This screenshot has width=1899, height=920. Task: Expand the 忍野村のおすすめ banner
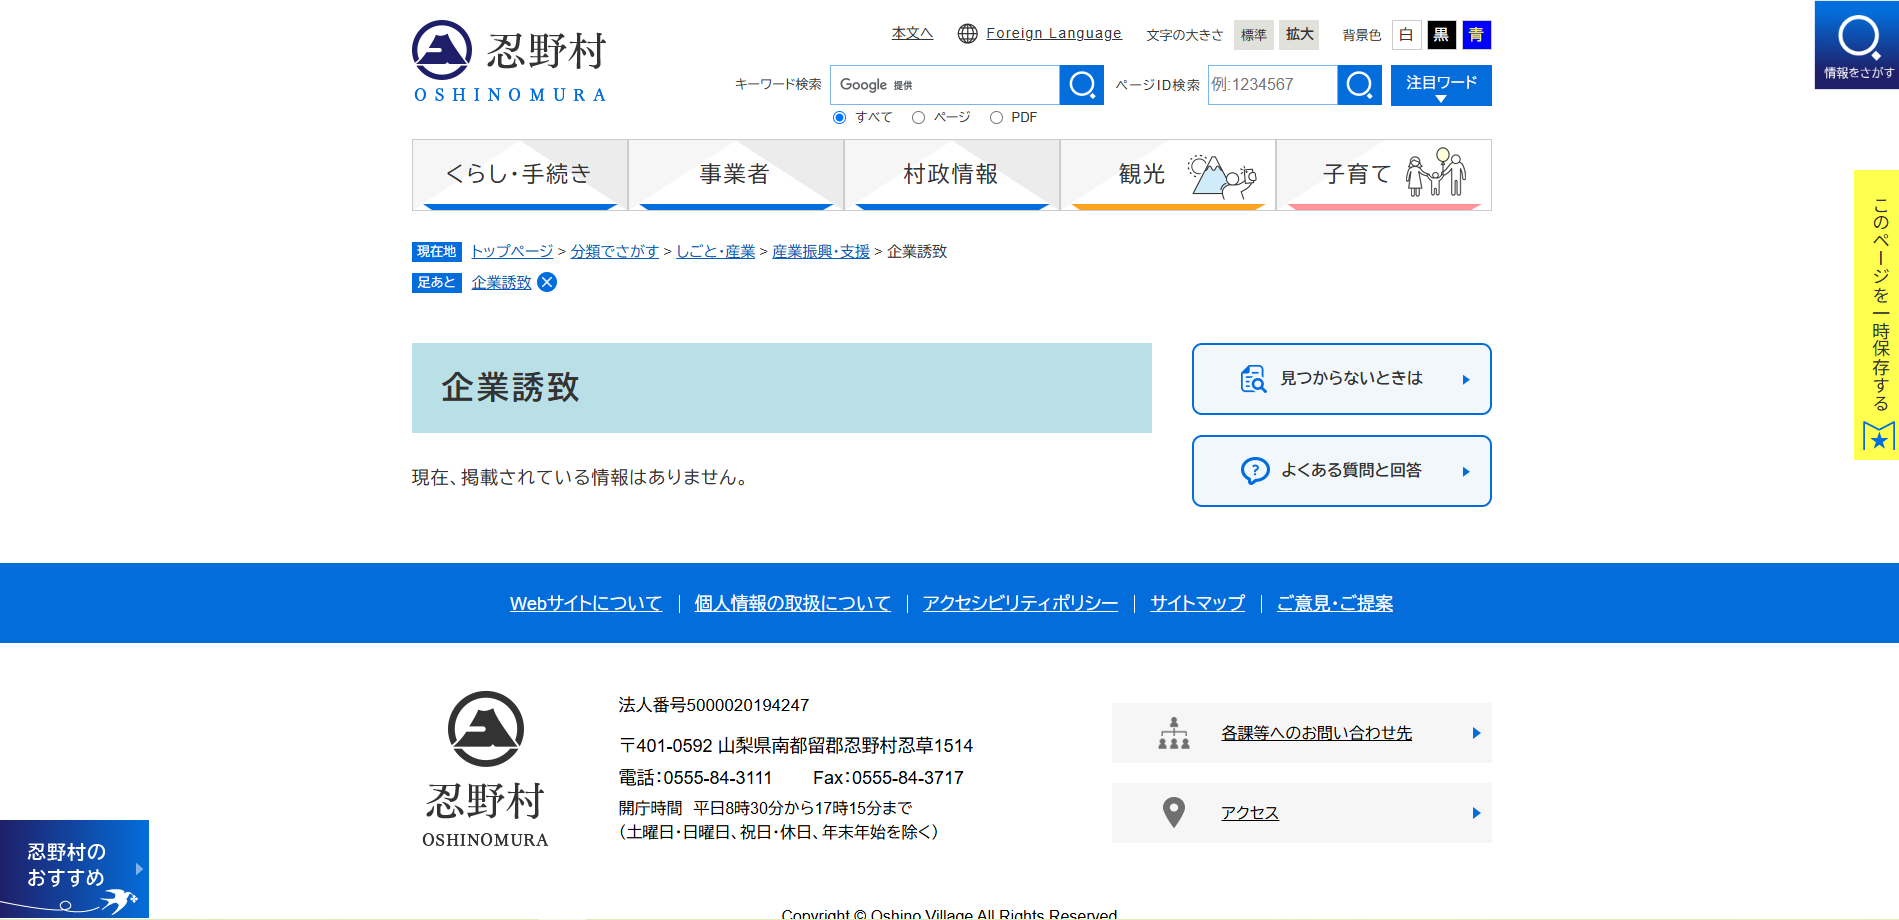(x=74, y=869)
